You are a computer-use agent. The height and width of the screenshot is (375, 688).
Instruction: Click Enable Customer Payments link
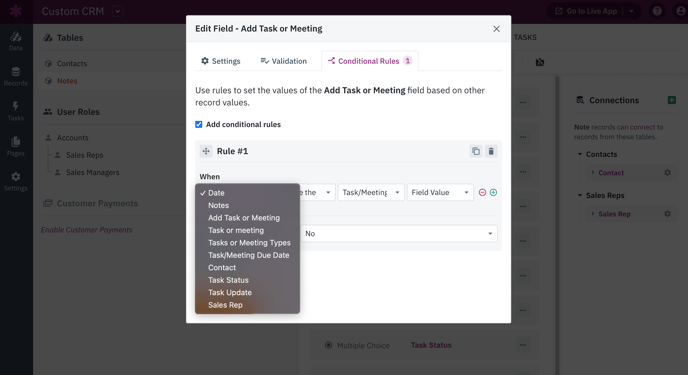click(86, 230)
